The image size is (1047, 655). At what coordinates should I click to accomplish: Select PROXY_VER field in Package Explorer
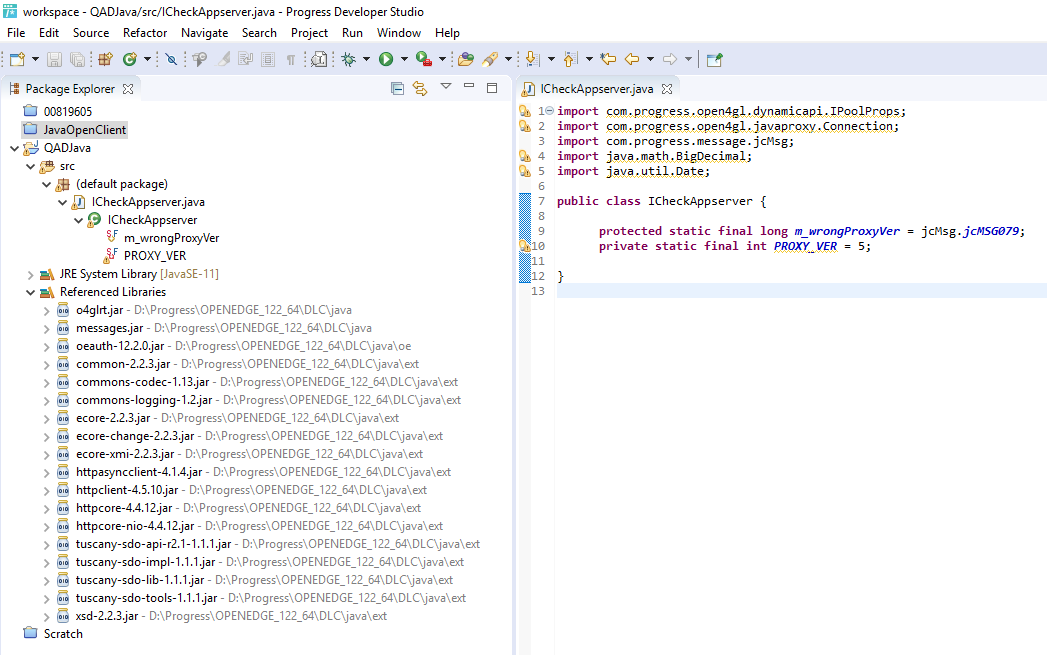[x=155, y=256]
